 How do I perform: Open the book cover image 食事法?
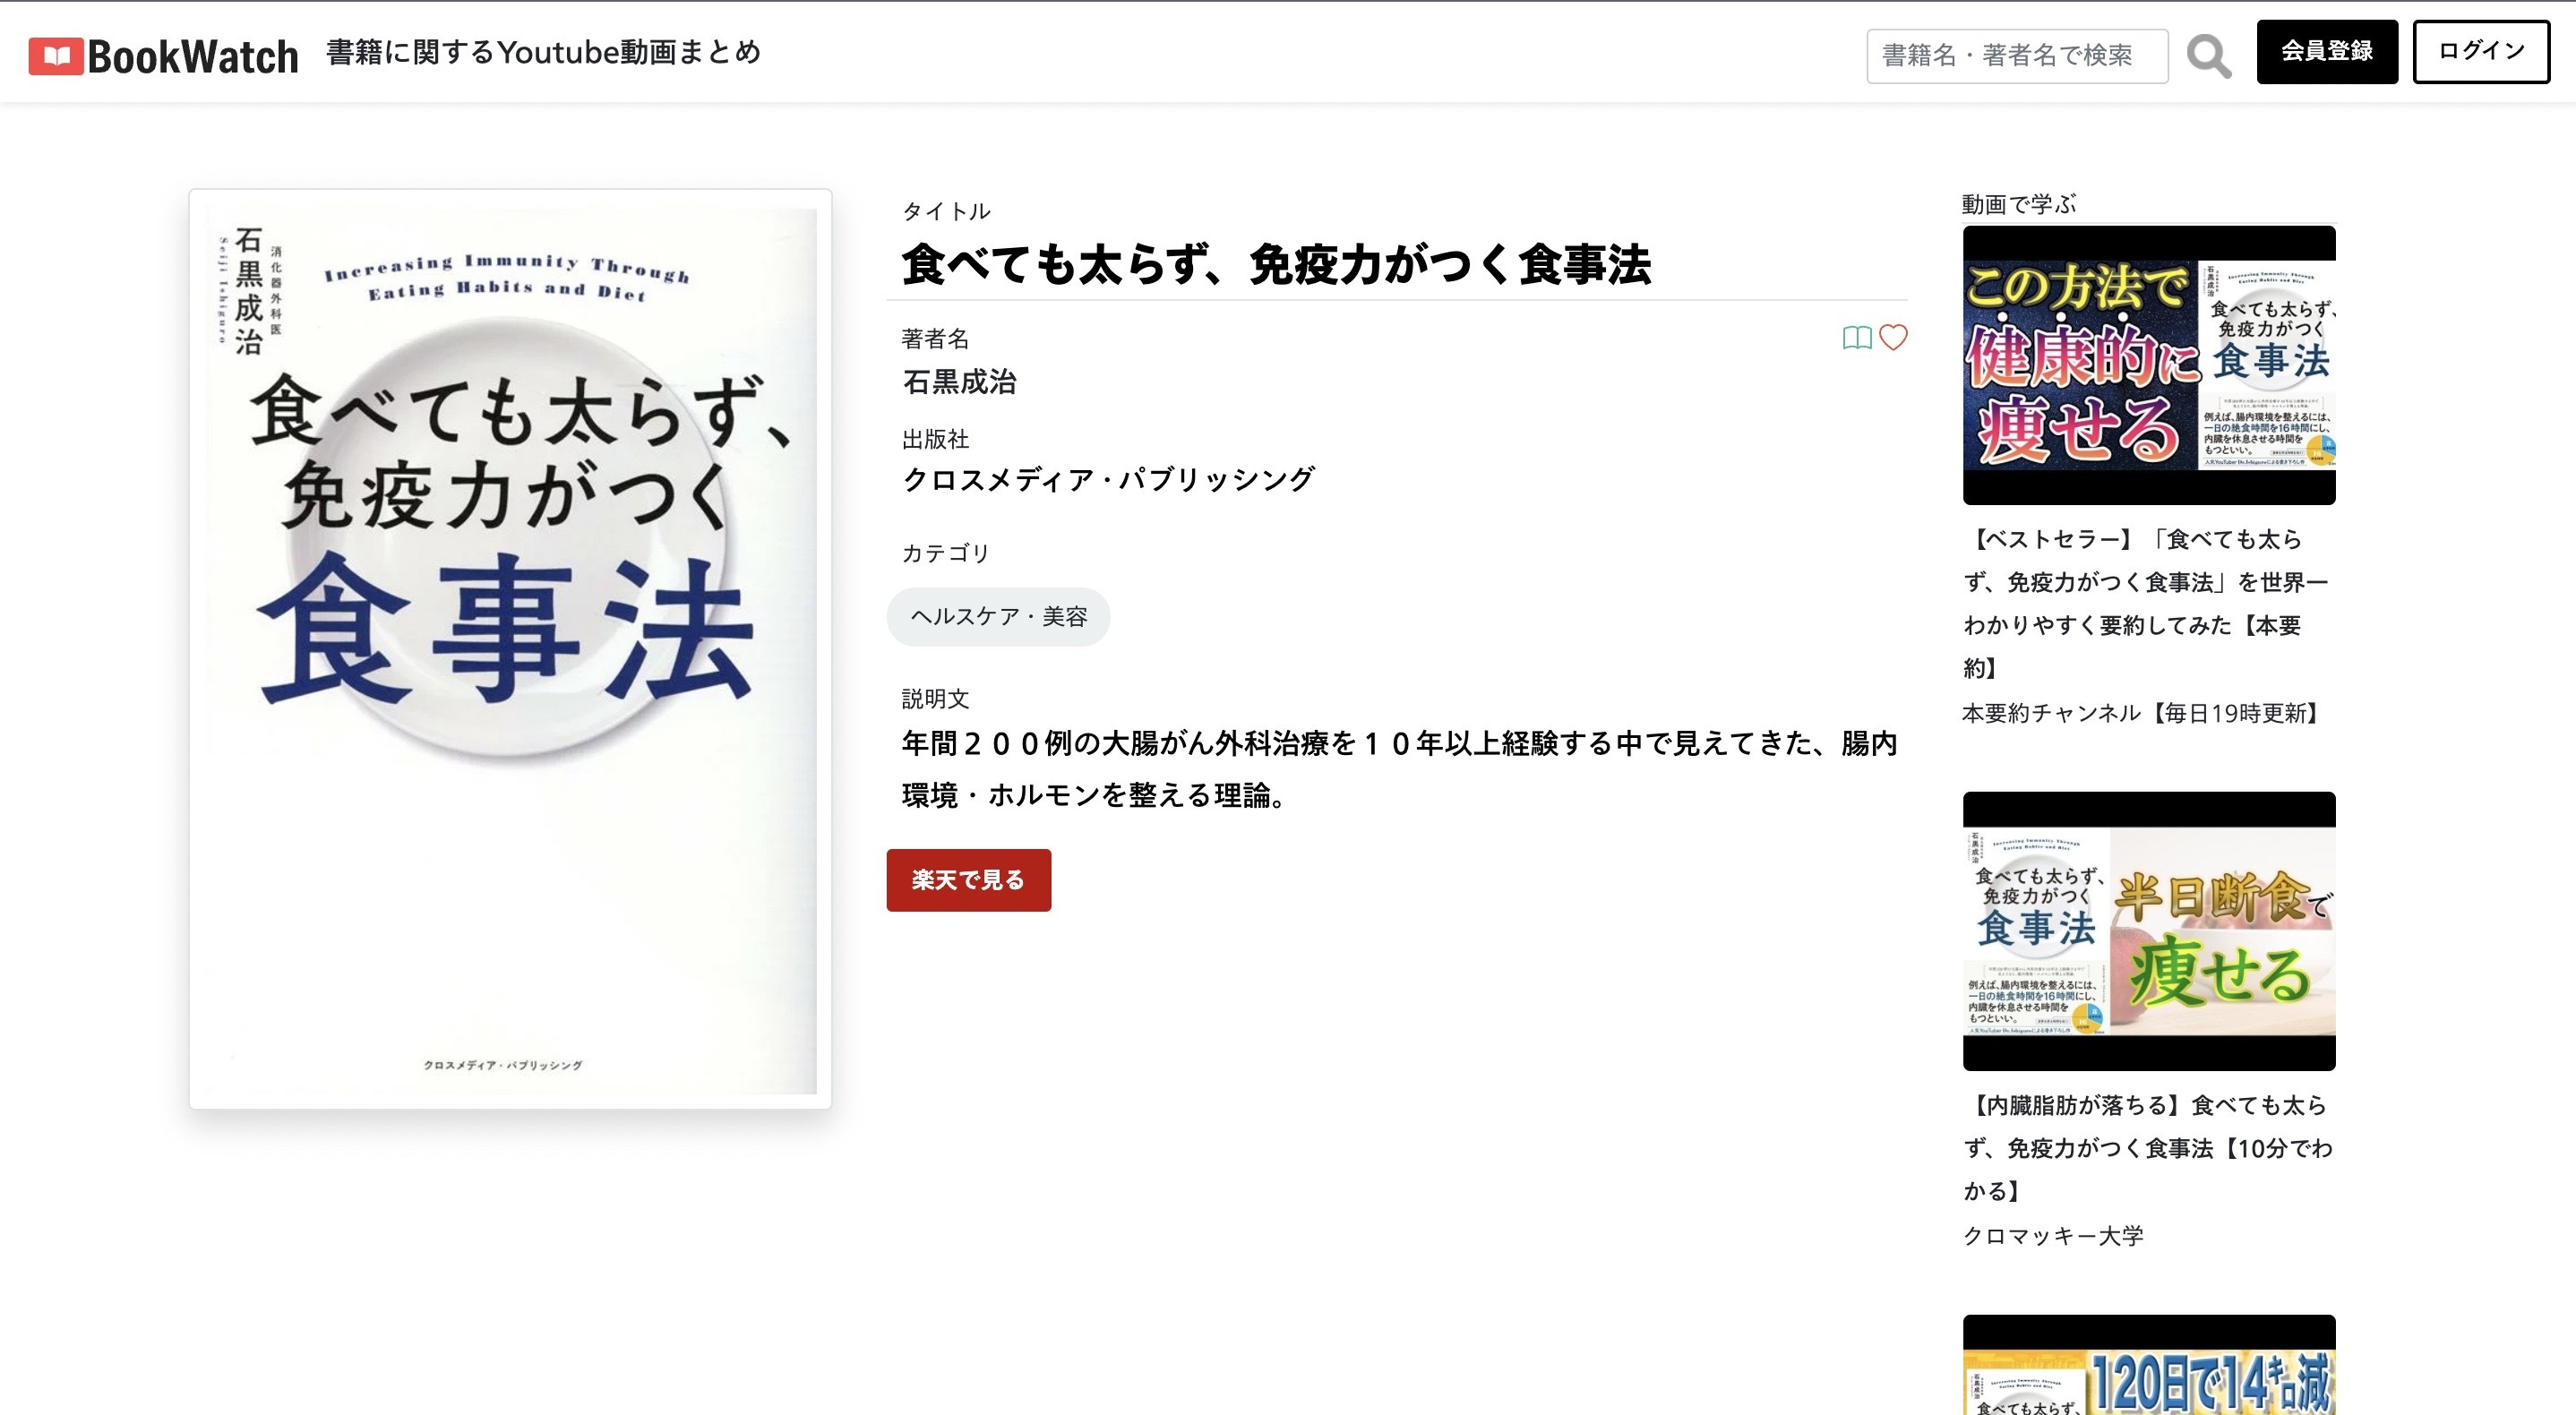pos(510,649)
